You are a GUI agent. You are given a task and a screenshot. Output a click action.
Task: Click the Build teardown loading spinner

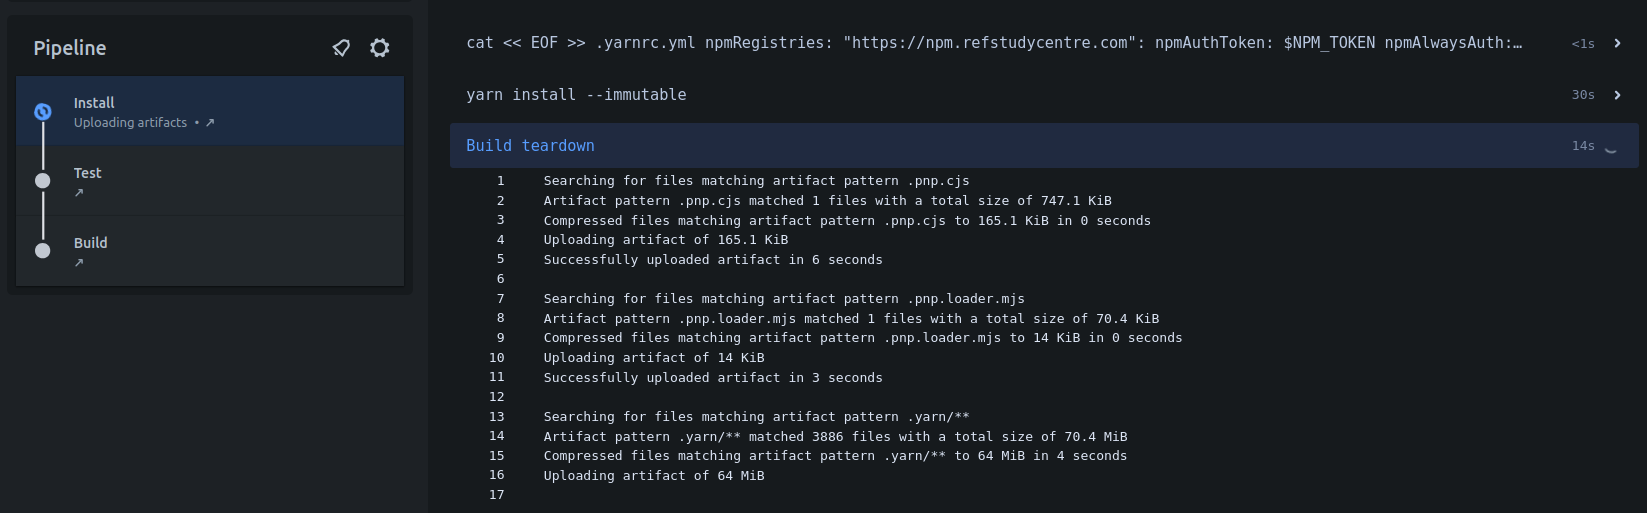coord(1610,147)
